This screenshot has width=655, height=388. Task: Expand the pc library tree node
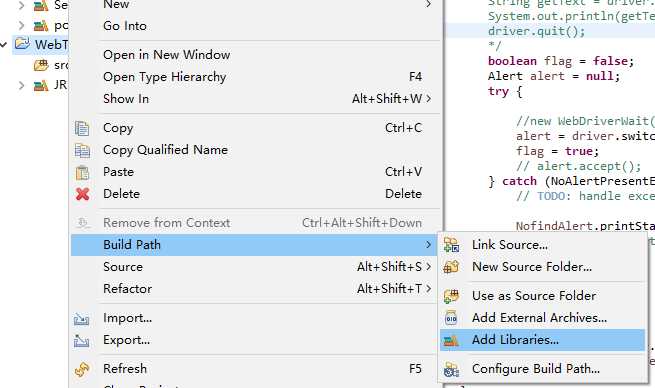[x=21, y=26]
